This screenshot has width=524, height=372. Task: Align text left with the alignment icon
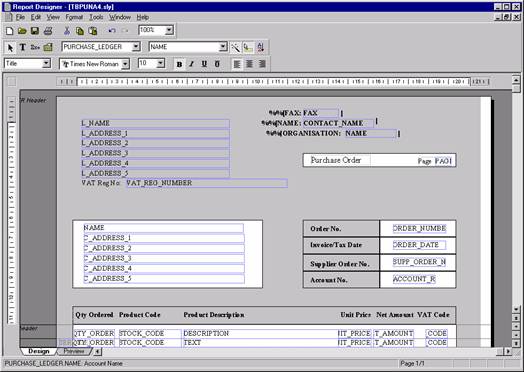[237, 64]
